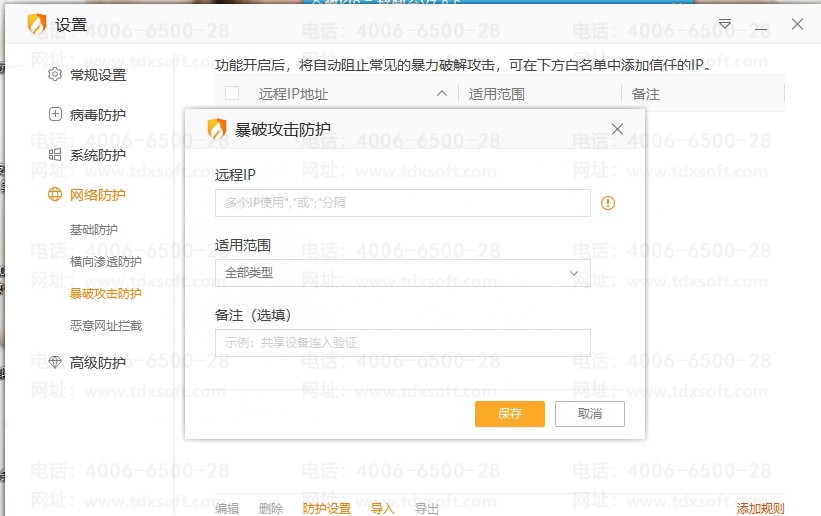Click the orange warning info icon next to 远程IP field
Viewport: 821px width, 516px height.
pyautogui.click(x=608, y=203)
